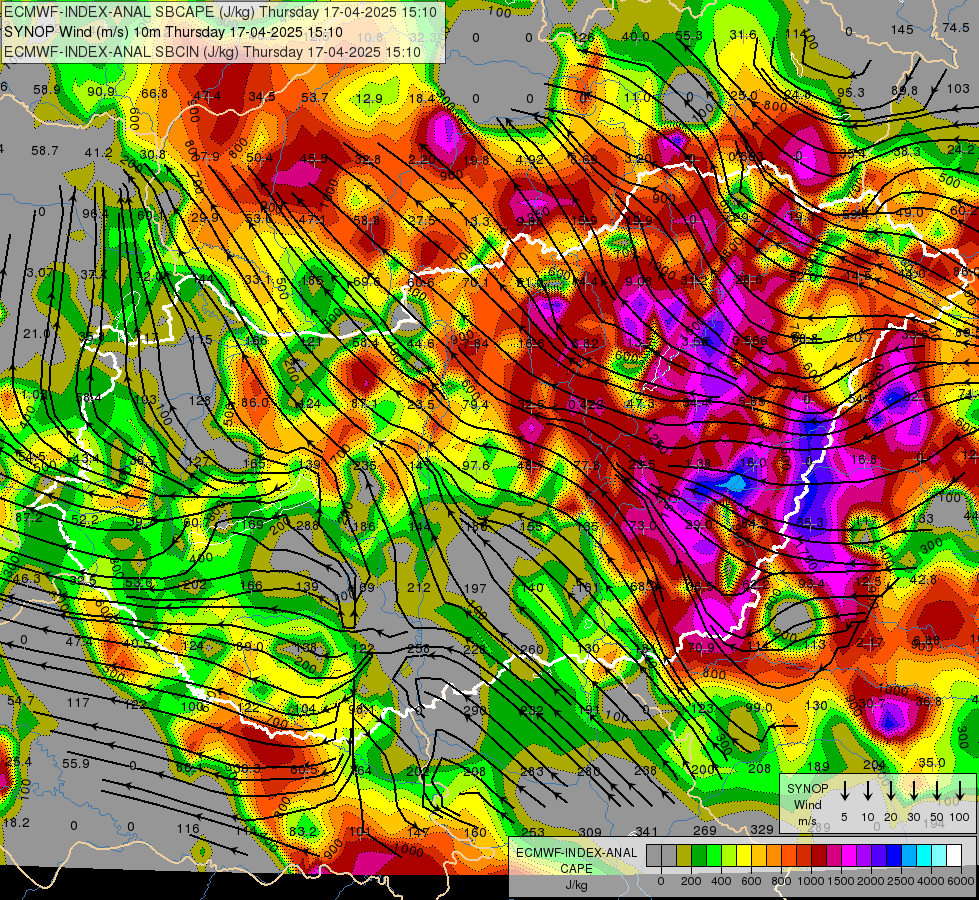979x900 pixels.
Task: Click the 4000 tick label in CAPE legend
Action: pos(931,881)
